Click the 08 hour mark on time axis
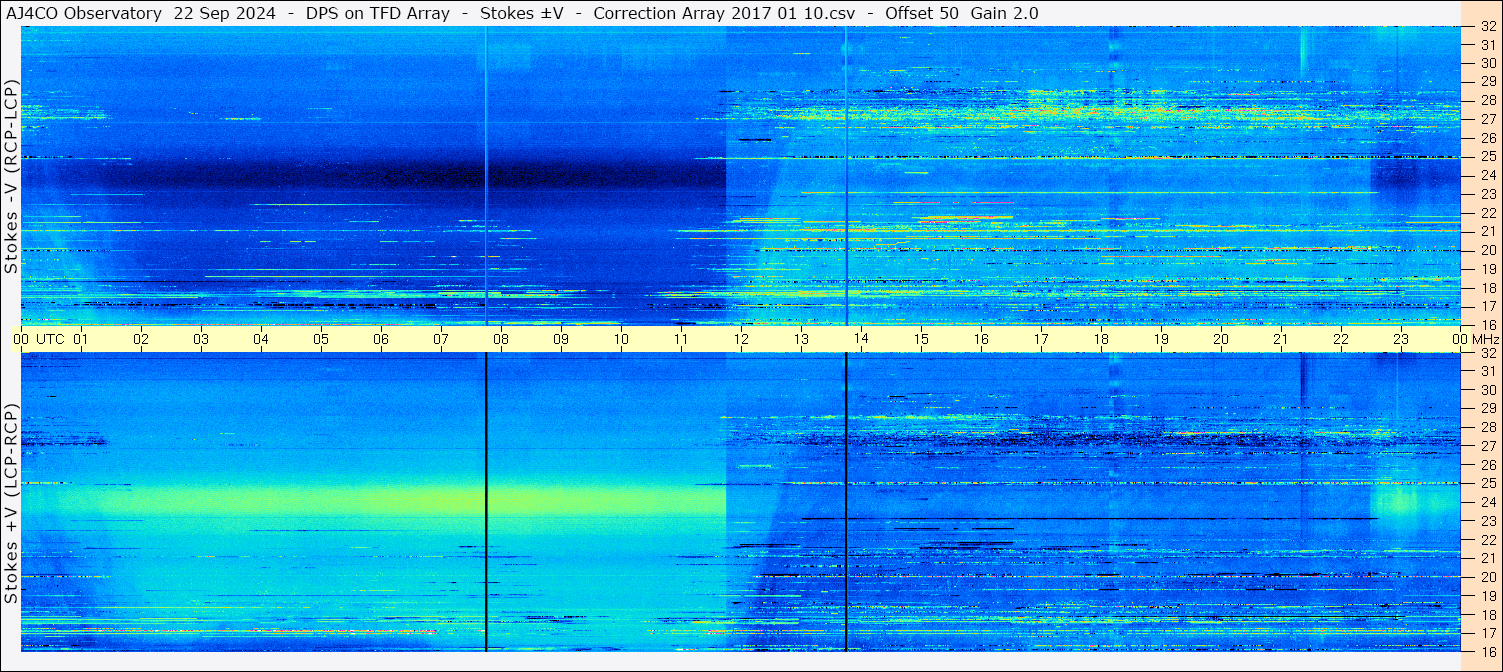 pos(501,339)
